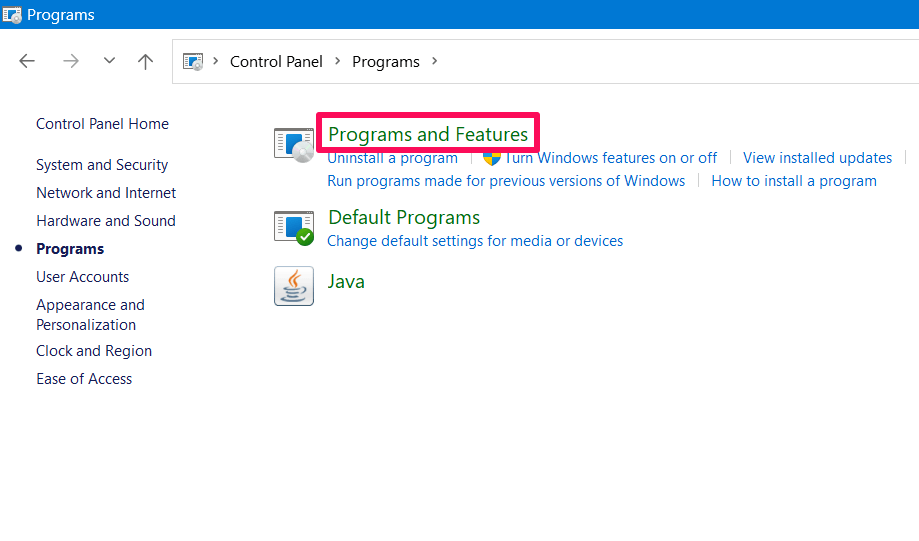Open Appearance and Personalization in the sidebar
919x541 pixels.
90,315
